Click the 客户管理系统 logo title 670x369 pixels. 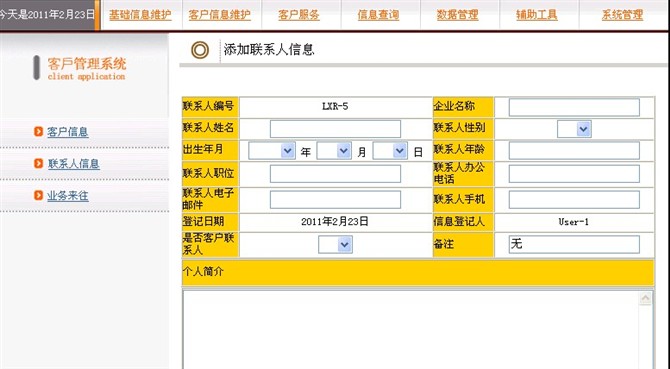(87, 64)
